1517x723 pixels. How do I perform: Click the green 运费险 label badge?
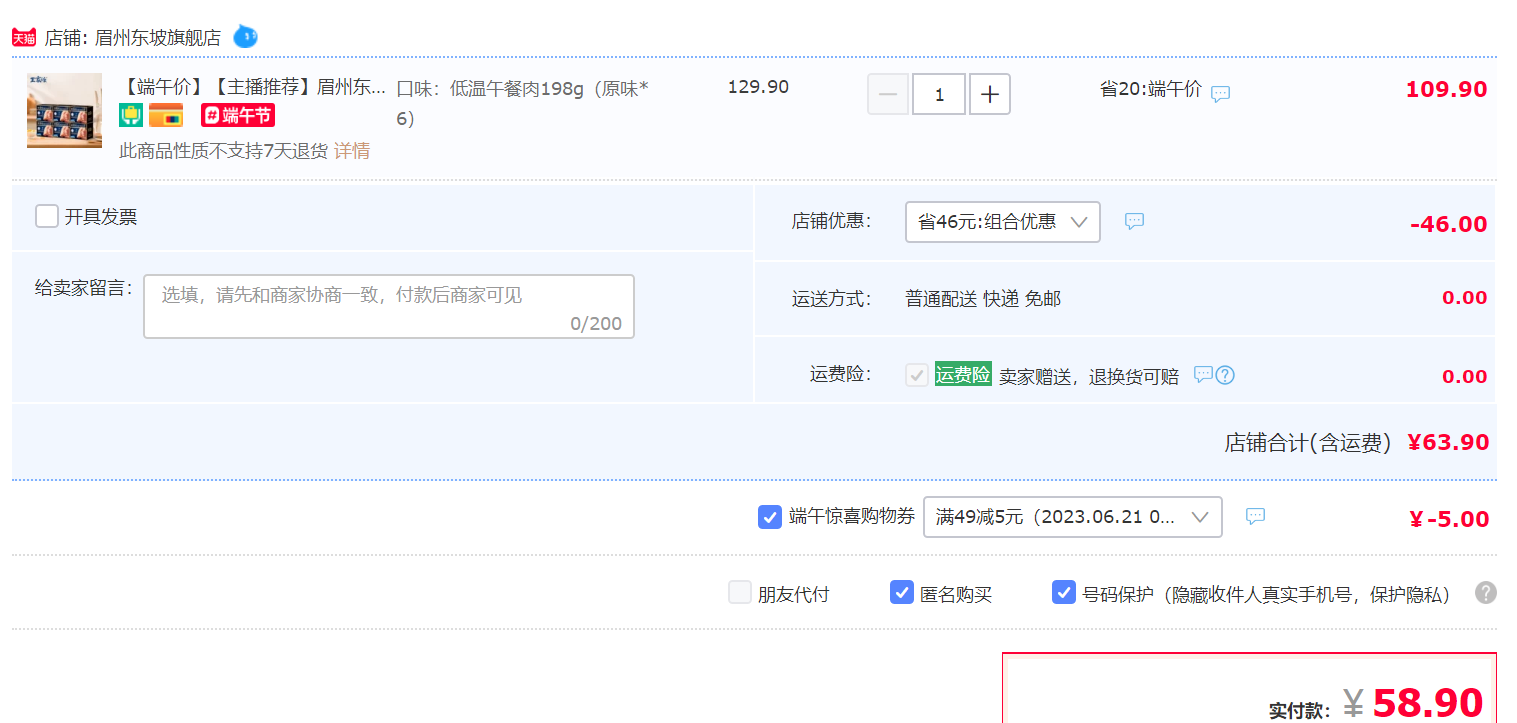tap(963, 375)
